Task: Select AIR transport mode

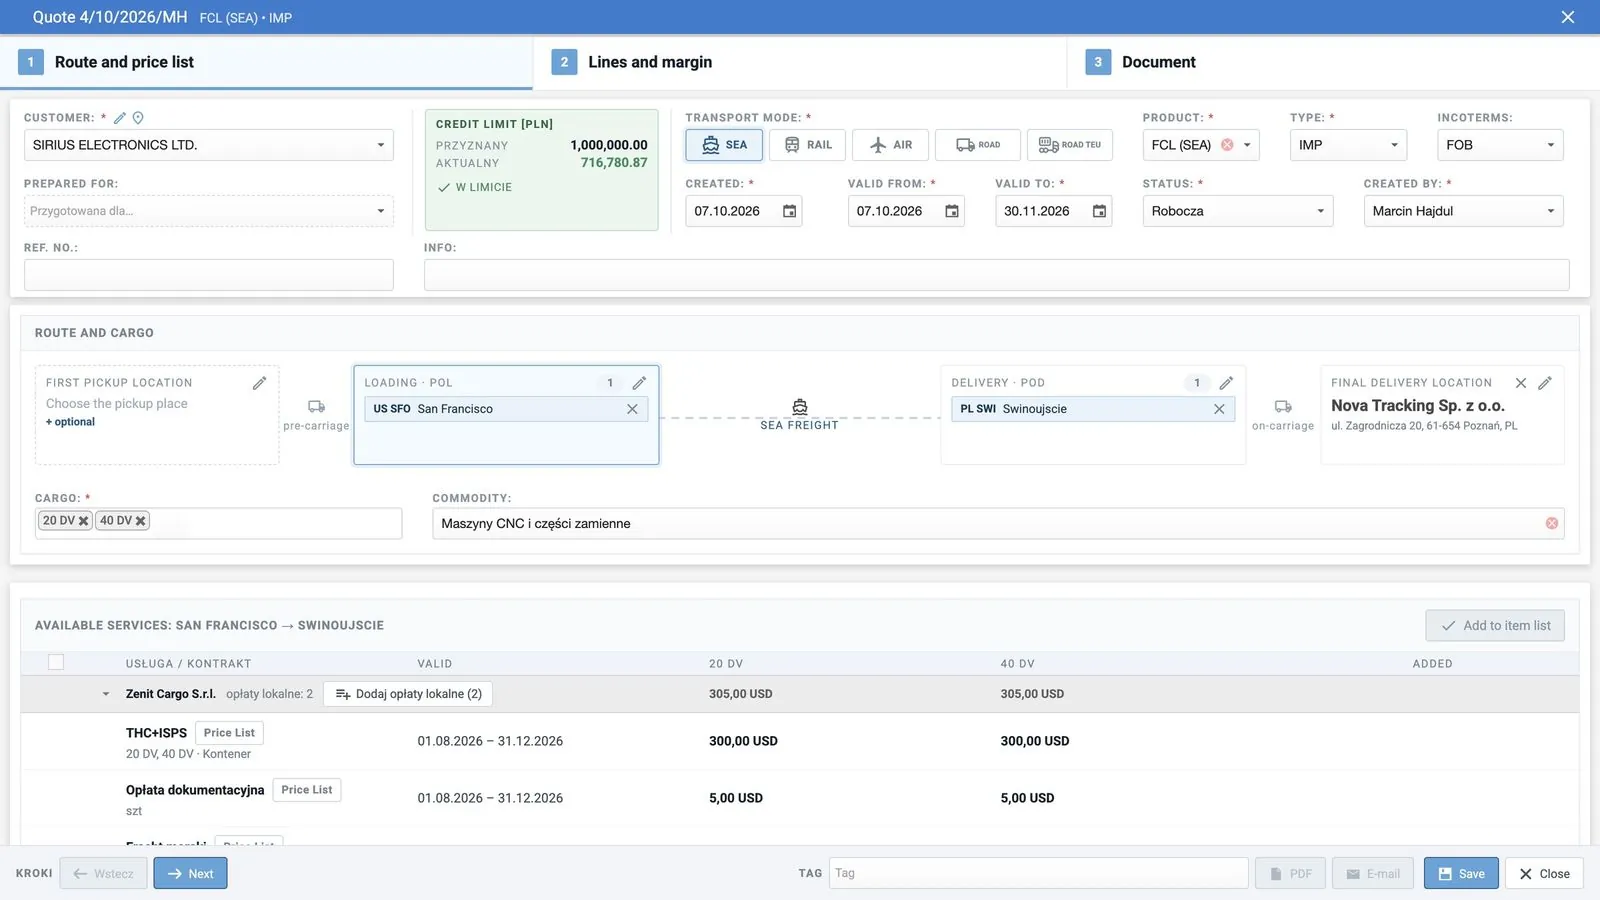Action: (890, 145)
